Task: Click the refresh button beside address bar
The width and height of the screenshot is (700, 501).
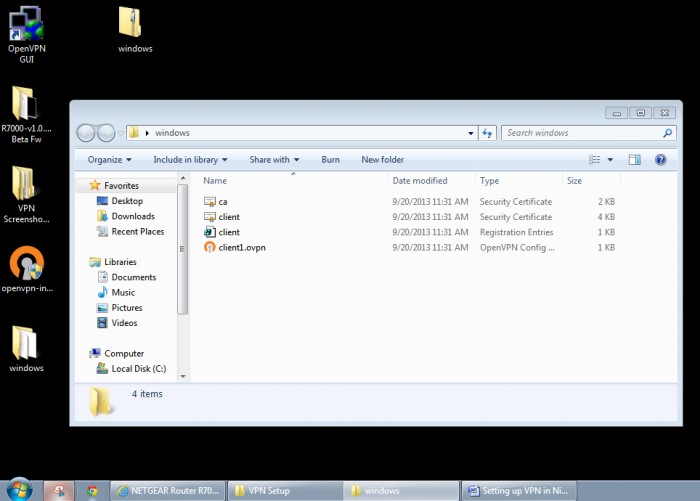Action: click(487, 133)
